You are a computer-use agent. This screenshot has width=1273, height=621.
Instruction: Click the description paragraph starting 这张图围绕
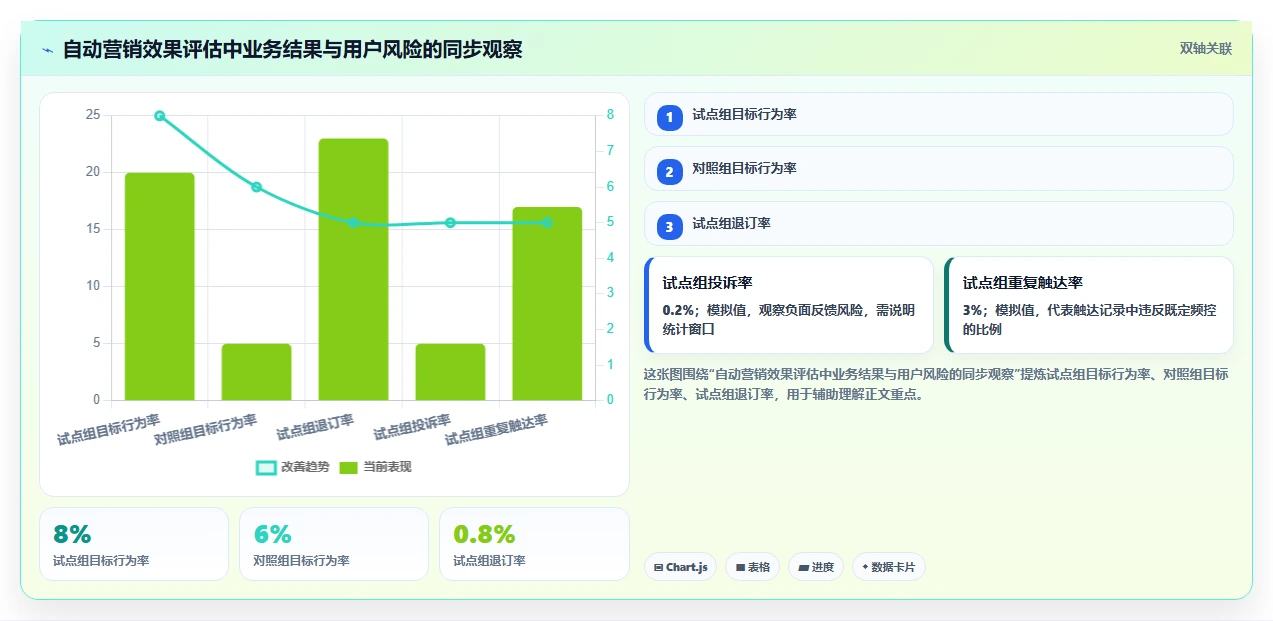click(x=937, y=384)
